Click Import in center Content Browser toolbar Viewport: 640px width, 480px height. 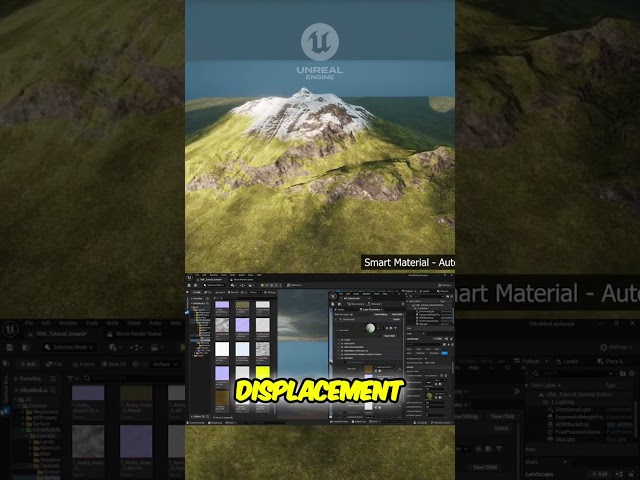220,292
